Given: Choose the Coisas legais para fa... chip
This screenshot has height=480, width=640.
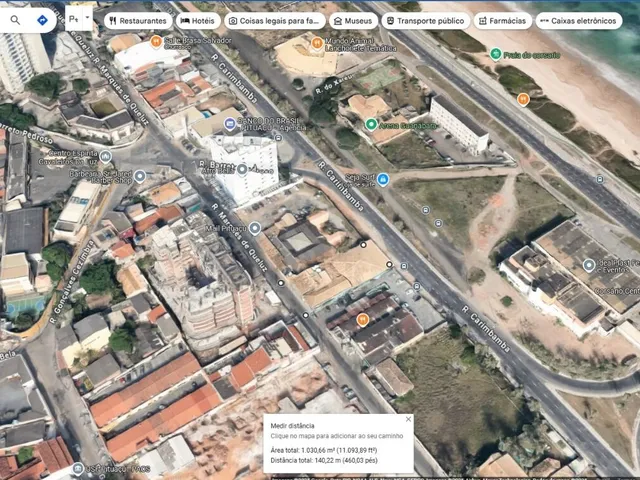Looking at the screenshot, I should coord(275,21).
